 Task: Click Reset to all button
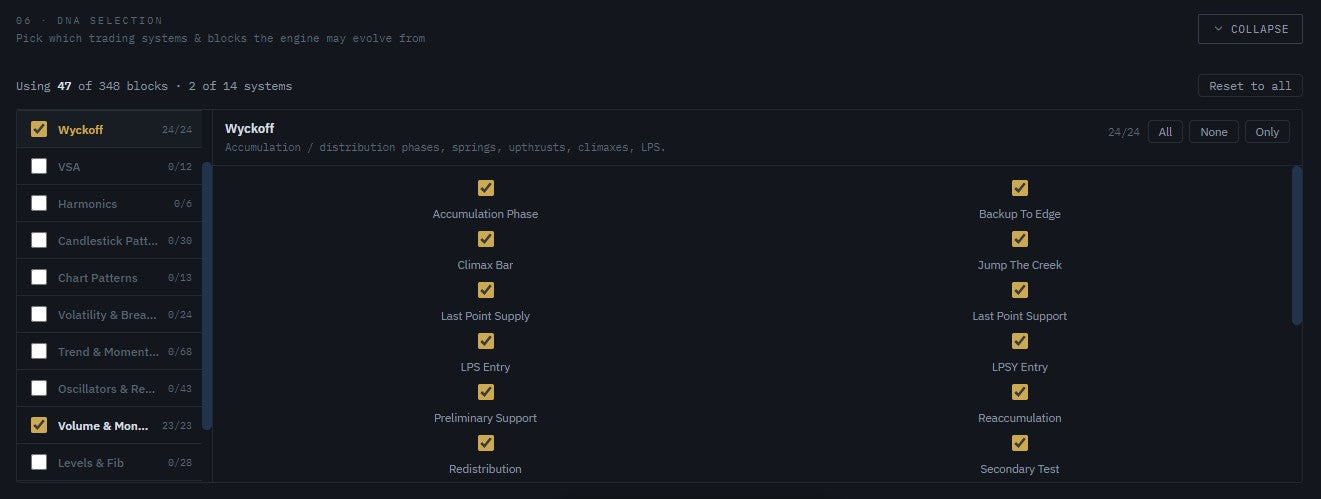[1250, 86]
